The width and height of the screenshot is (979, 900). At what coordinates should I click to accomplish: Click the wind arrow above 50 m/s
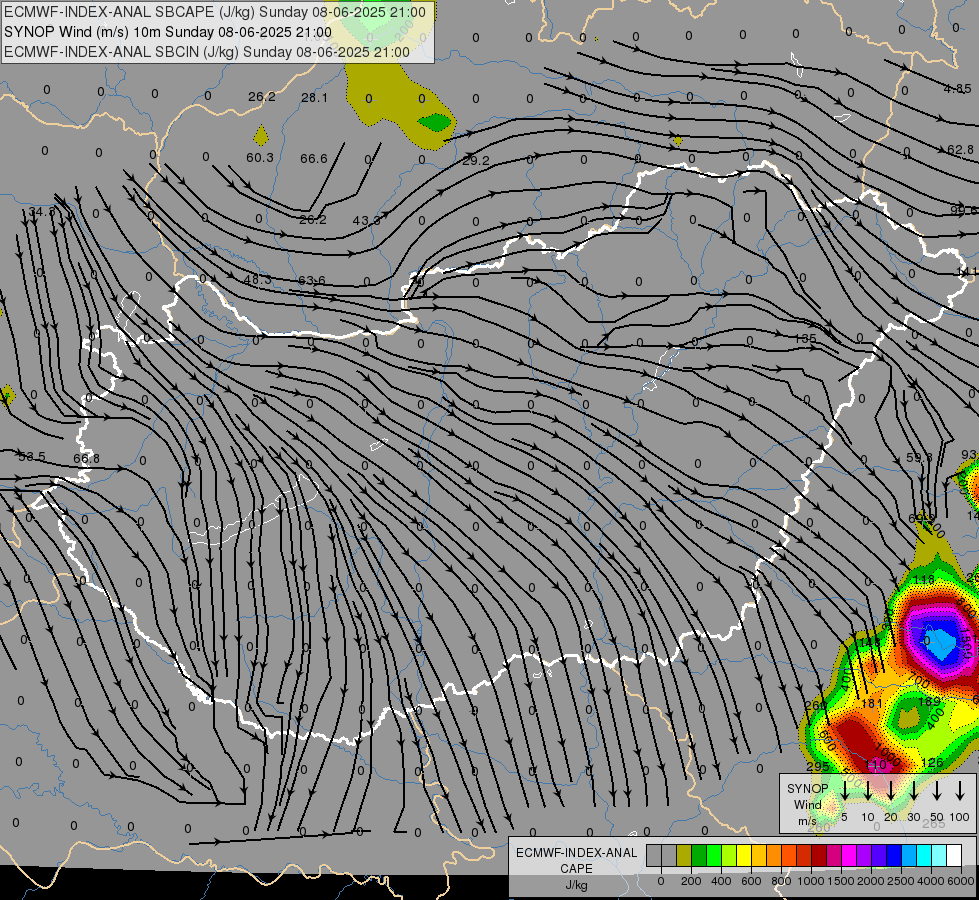[937, 791]
